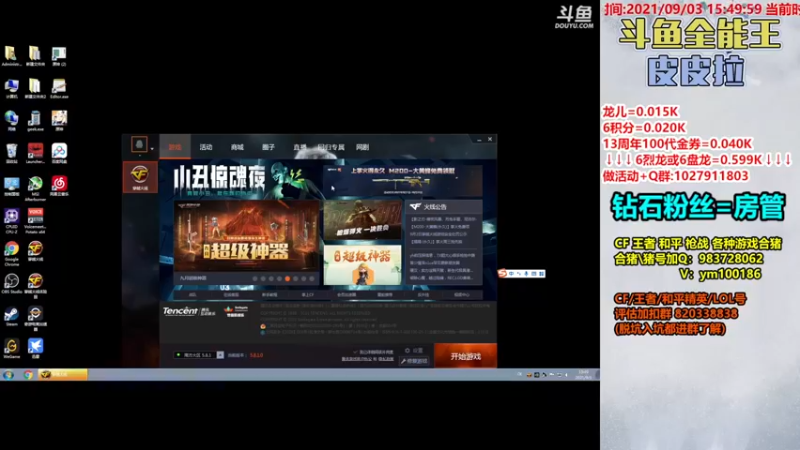Viewport: 800px width, 450px height.
Task: Launch Voicemeeter Potato from the desktop
Action: coord(35,219)
